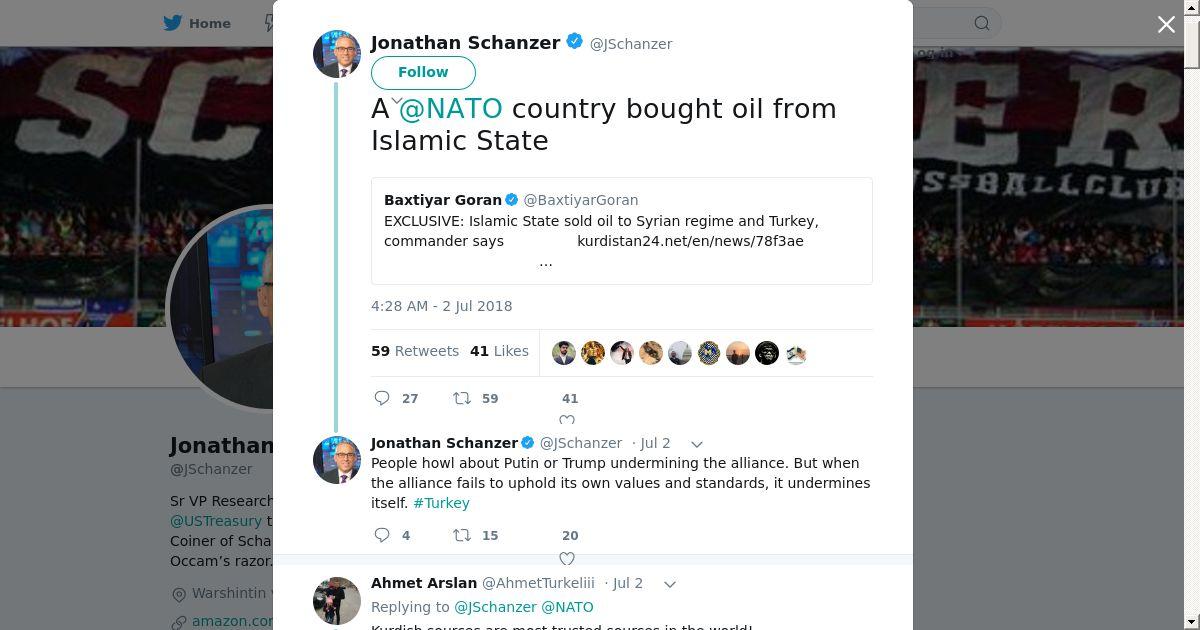Like the main tweet with 41 likes

(x=567, y=420)
